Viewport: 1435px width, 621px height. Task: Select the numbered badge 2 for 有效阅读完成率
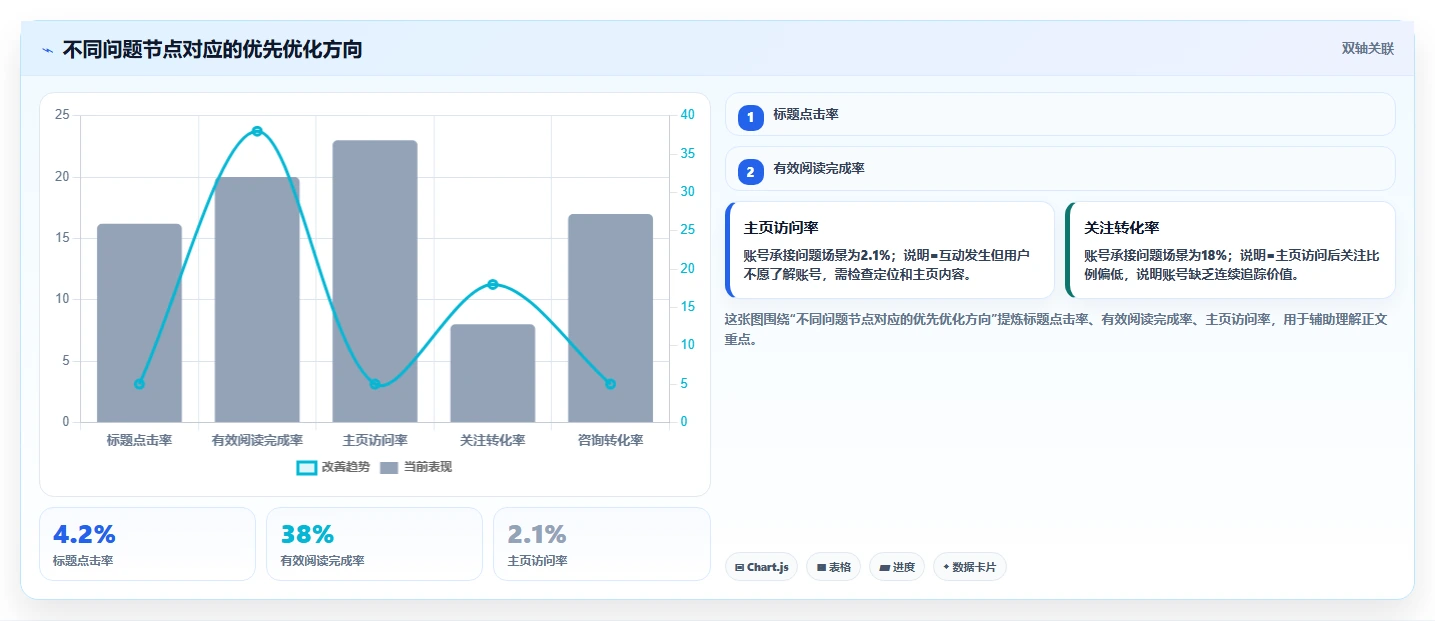(x=751, y=171)
